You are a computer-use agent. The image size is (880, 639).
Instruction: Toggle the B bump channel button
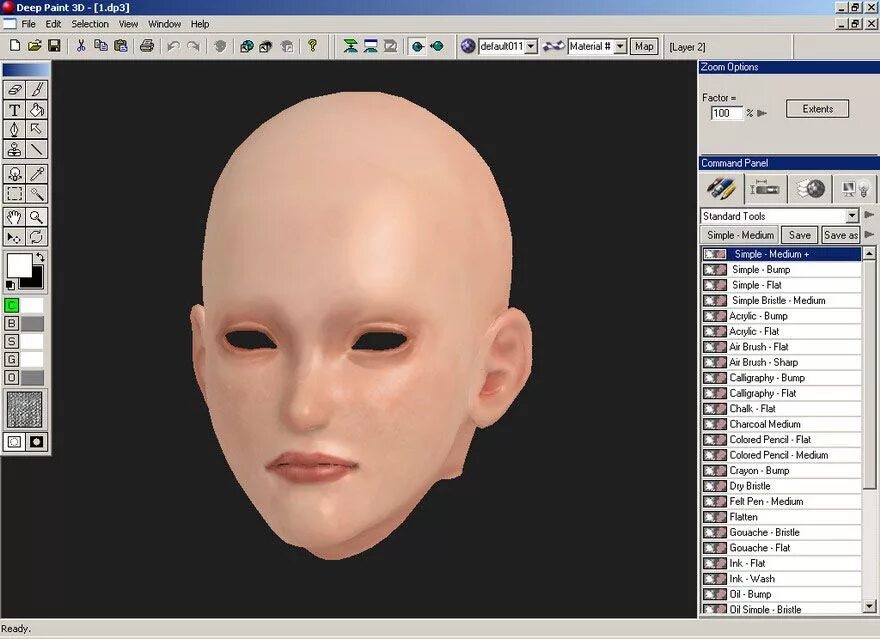tap(11, 323)
